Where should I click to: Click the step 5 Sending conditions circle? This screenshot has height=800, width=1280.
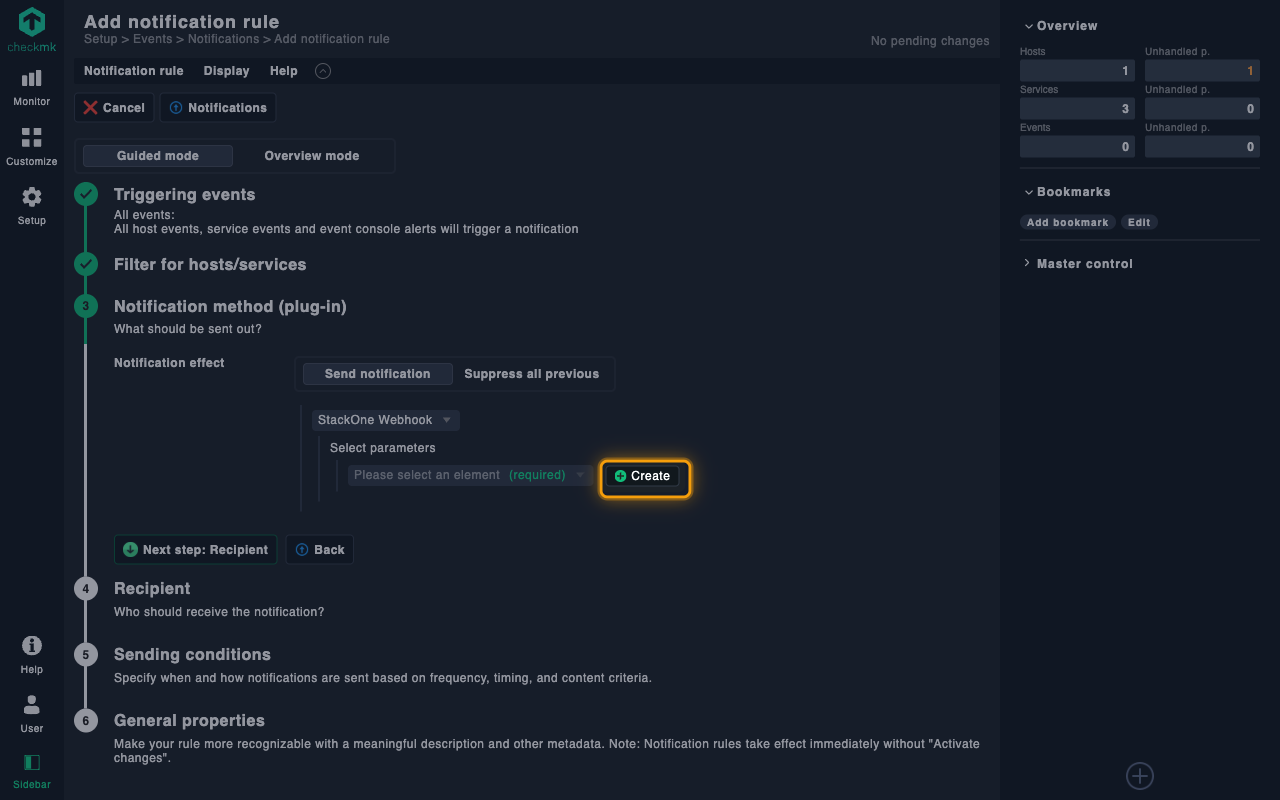[86, 654]
